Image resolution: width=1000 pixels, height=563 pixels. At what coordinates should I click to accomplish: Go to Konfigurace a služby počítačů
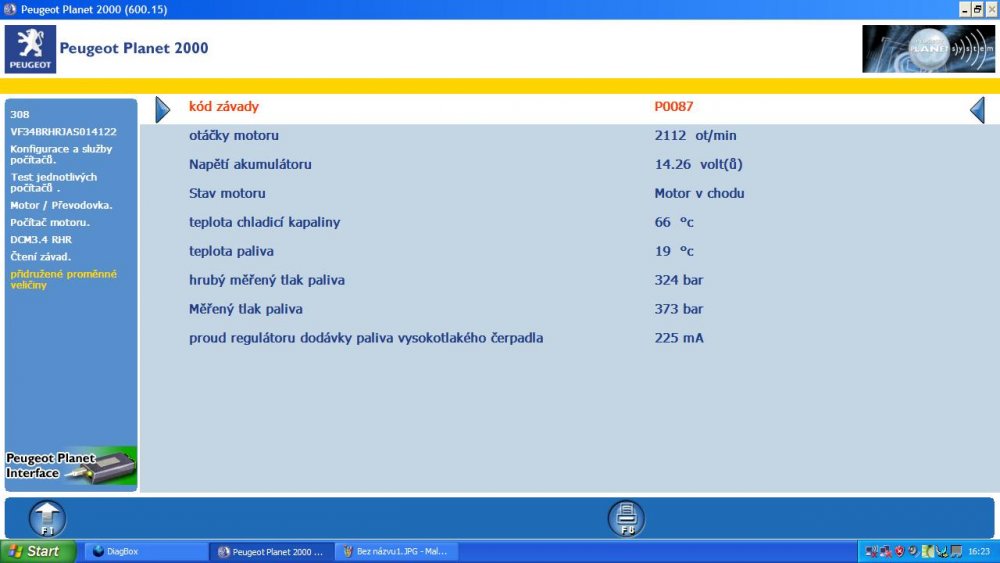coord(61,154)
